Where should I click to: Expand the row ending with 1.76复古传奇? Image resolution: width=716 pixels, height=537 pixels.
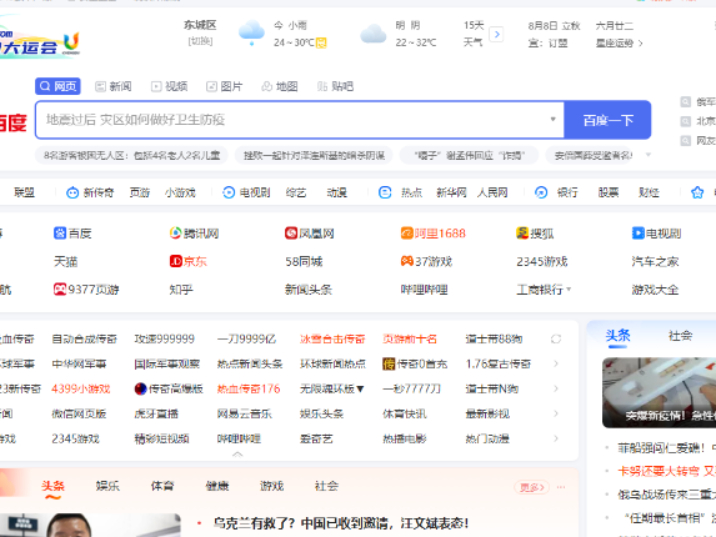(556, 364)
